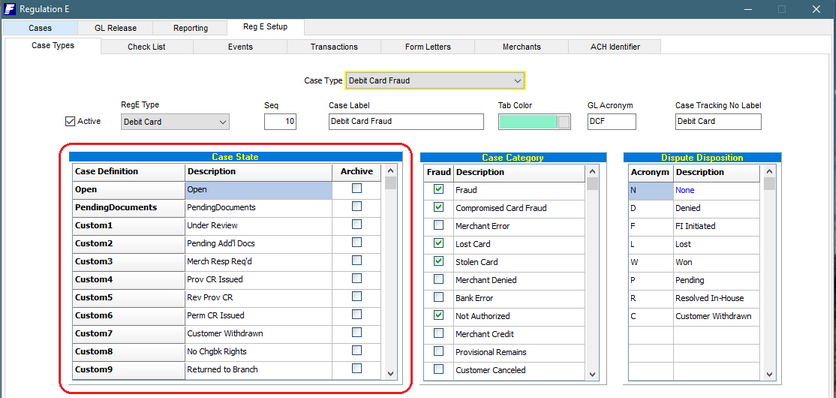Select the Case Types sub-tab
The image size is (836, 398).
coord(53,45)
